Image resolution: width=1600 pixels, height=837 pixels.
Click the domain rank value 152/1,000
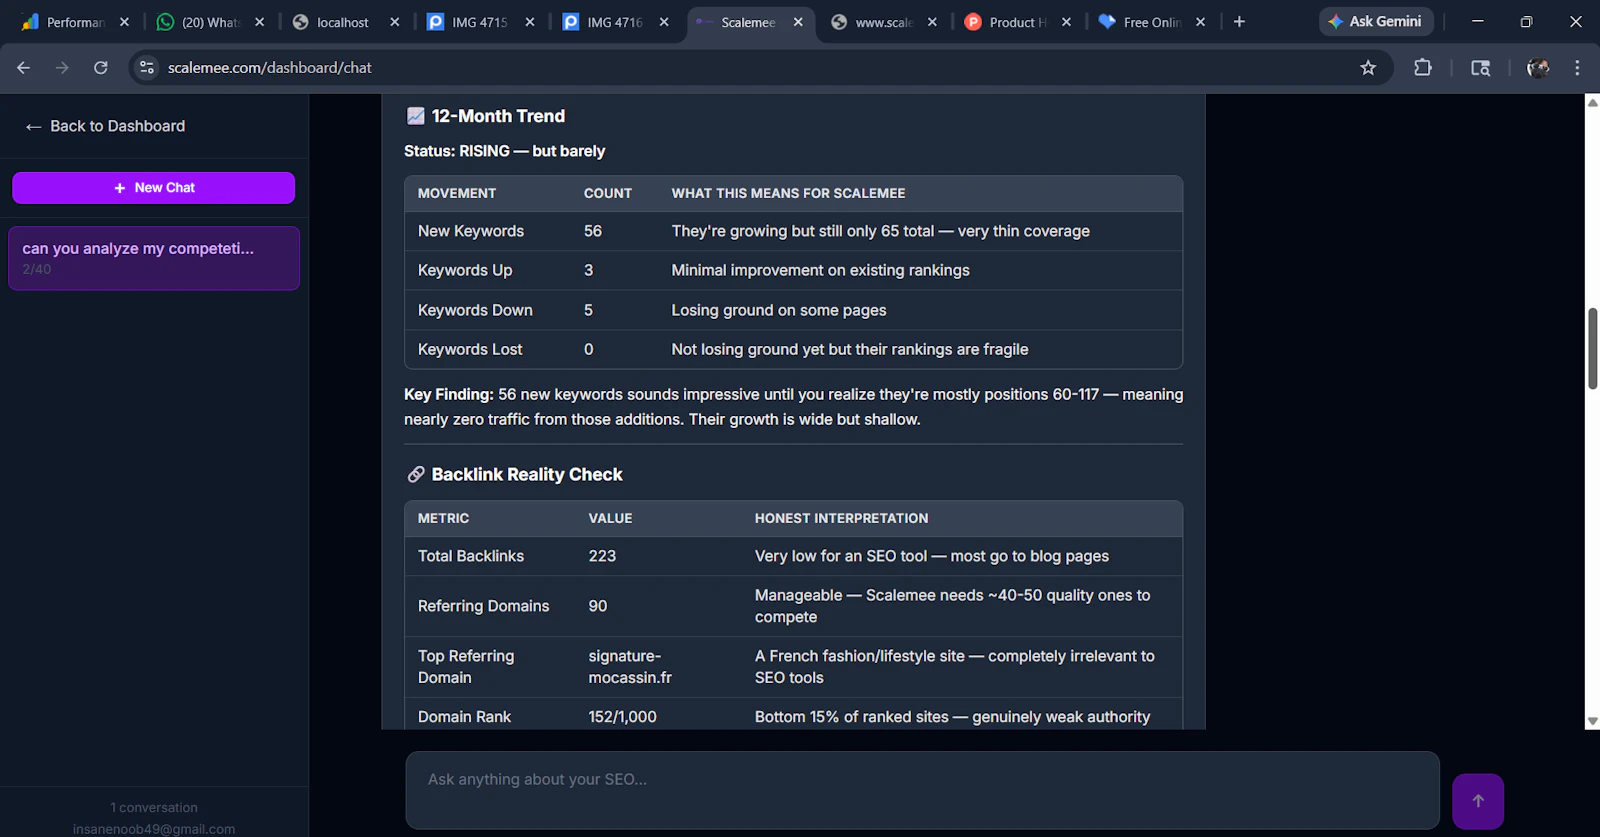(623, 717)
